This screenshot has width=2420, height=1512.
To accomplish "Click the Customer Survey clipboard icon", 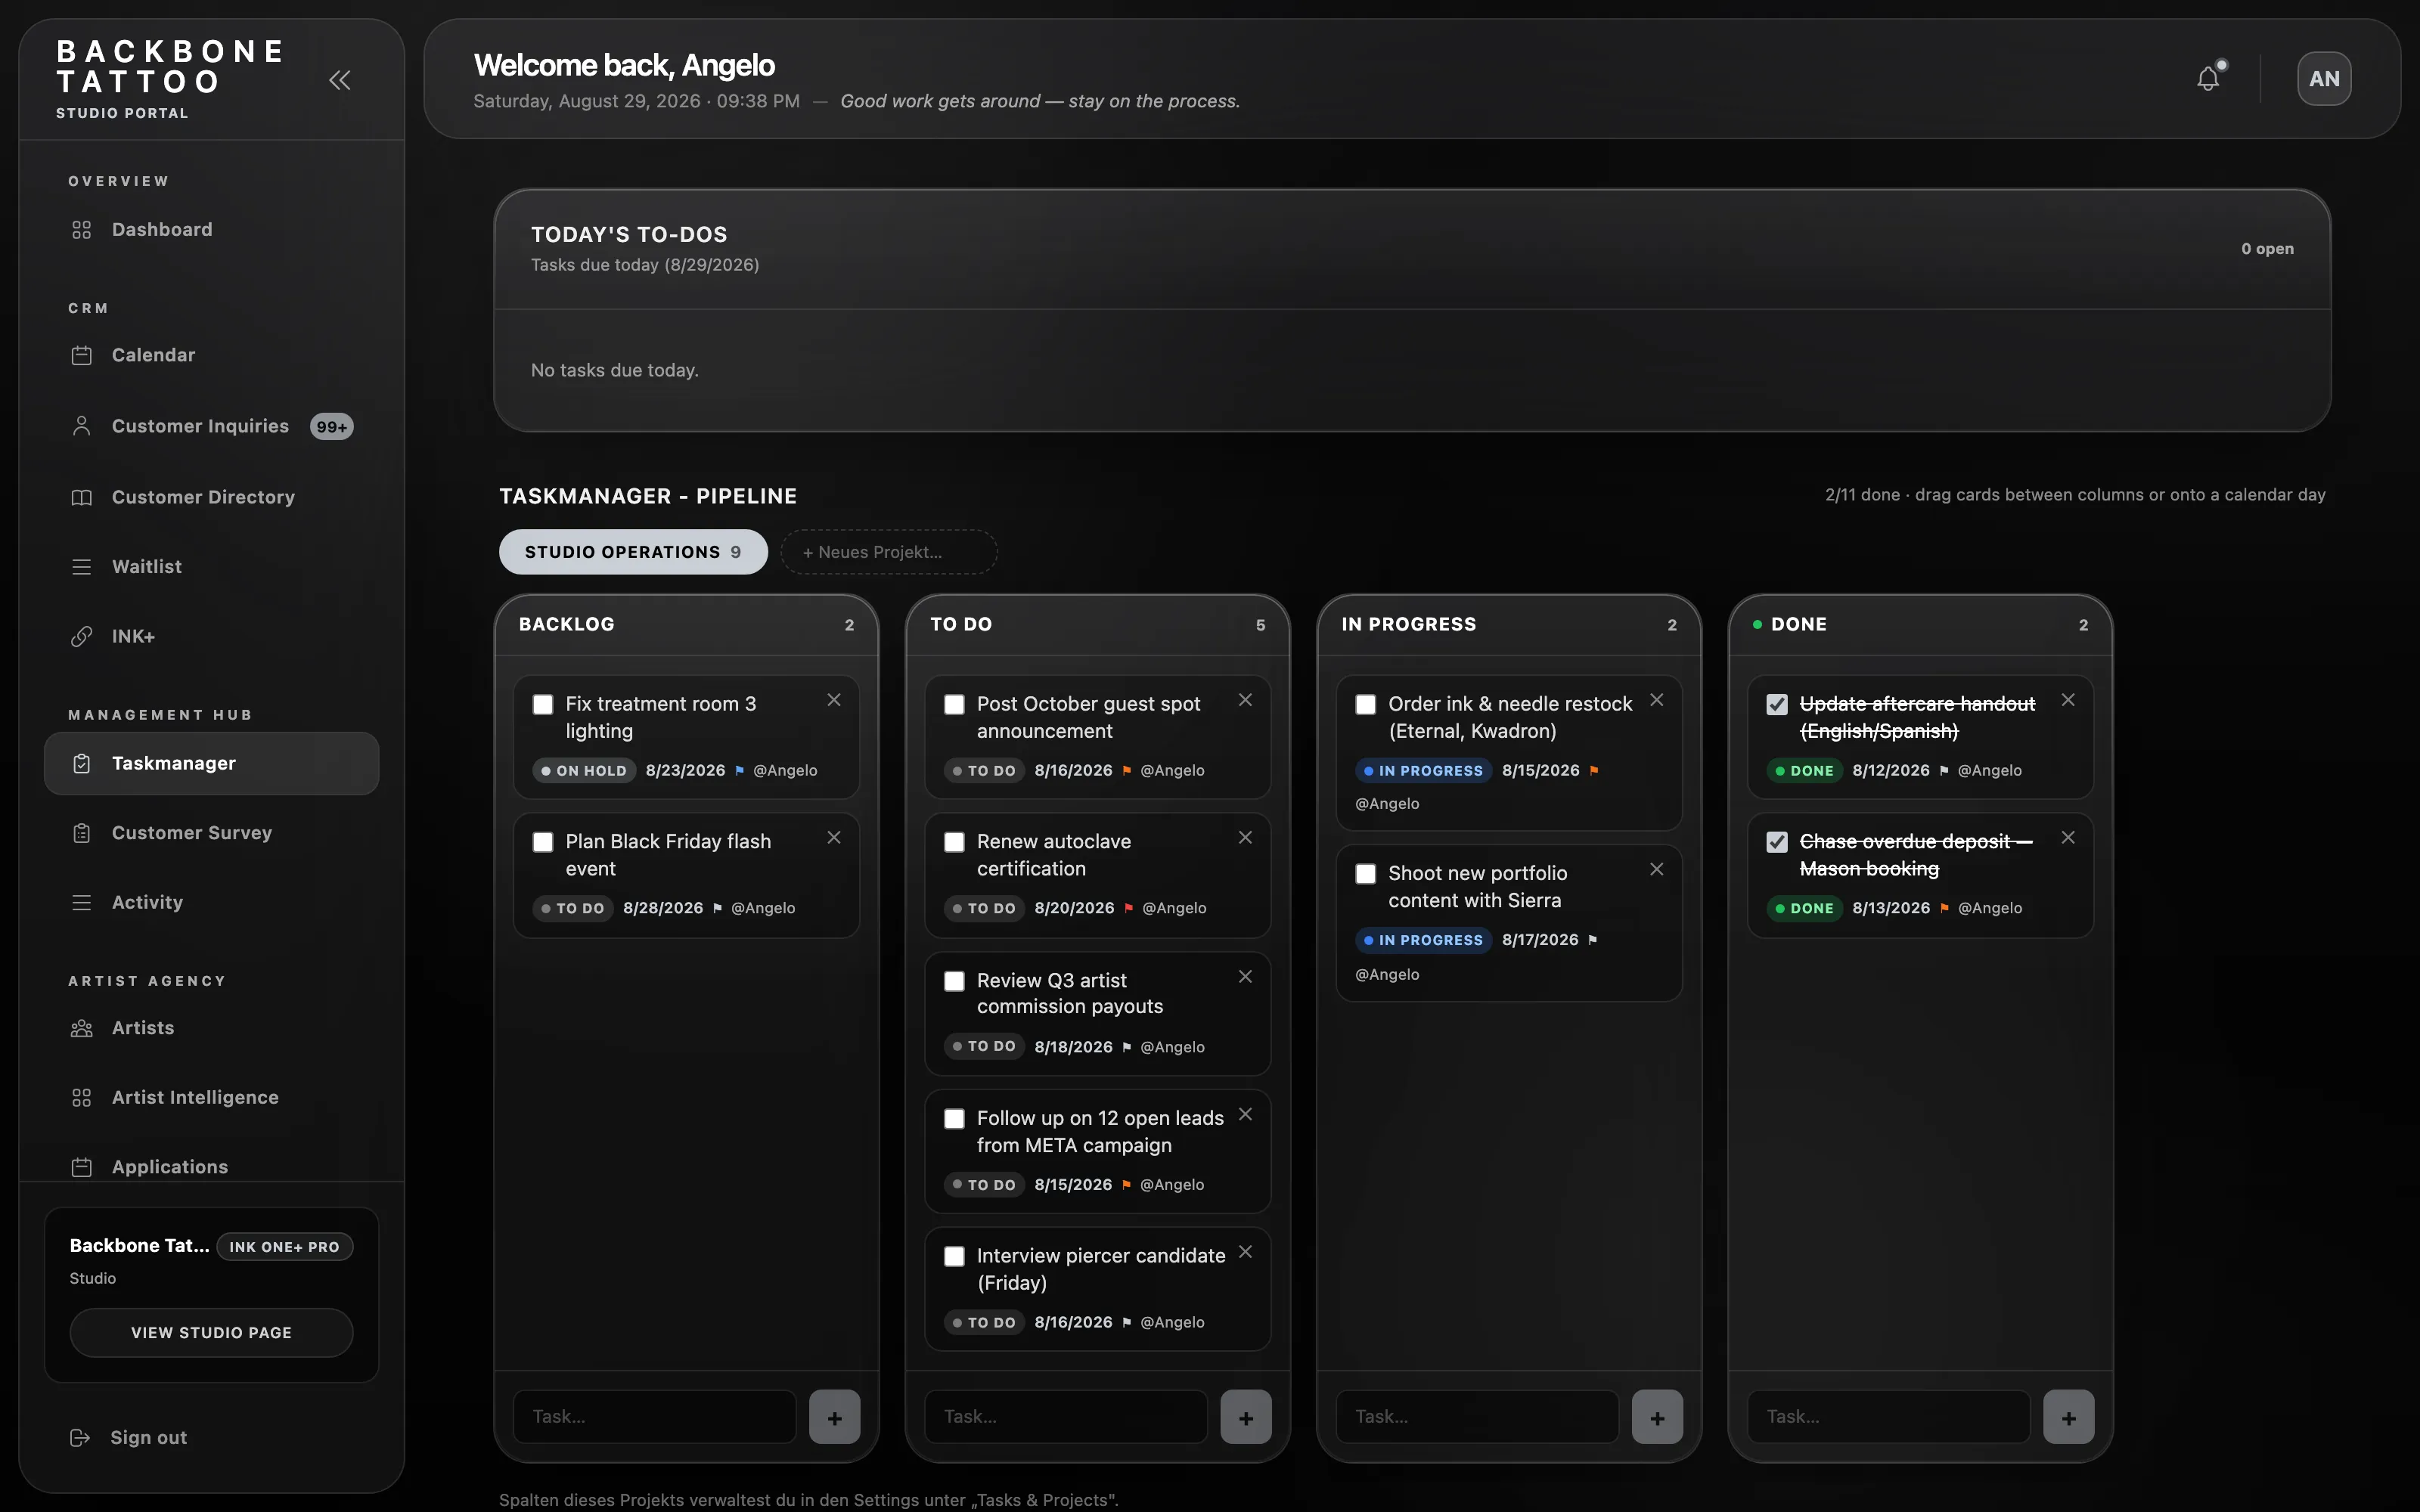I will point(82,833).
